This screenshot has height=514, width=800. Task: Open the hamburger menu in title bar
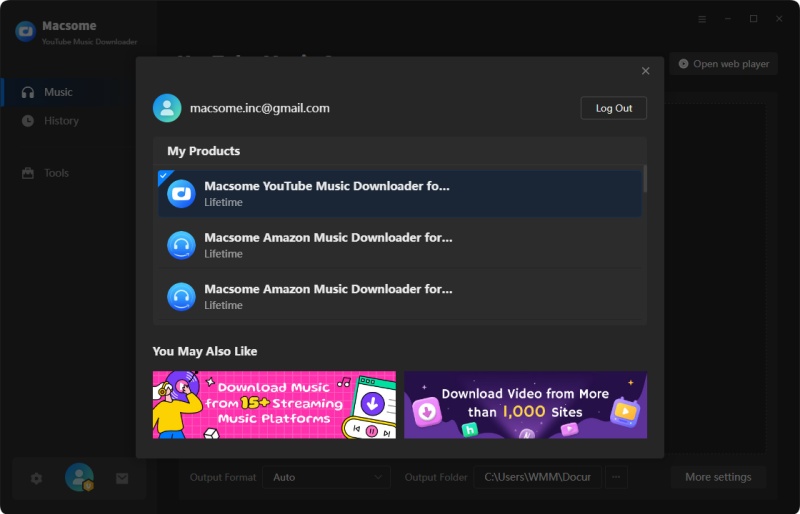(702, 19)
